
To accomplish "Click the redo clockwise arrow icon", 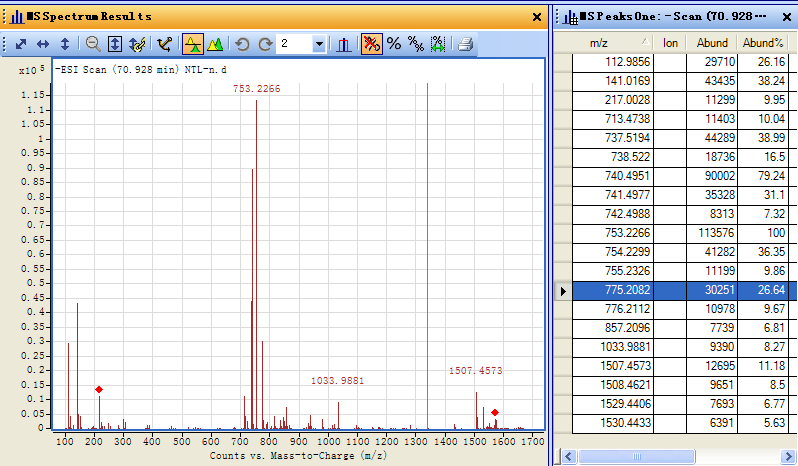I will click(x=265, y=44).
